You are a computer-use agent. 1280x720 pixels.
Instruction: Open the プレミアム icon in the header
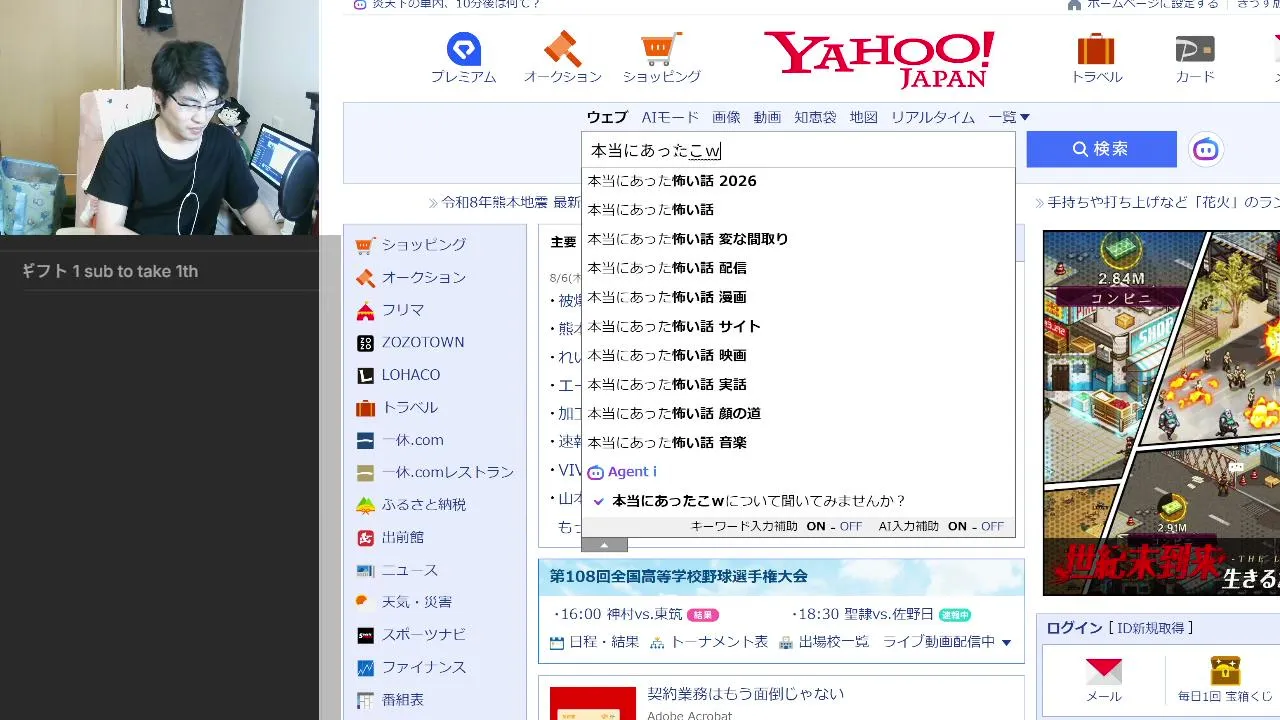click(x=463, y=49)
